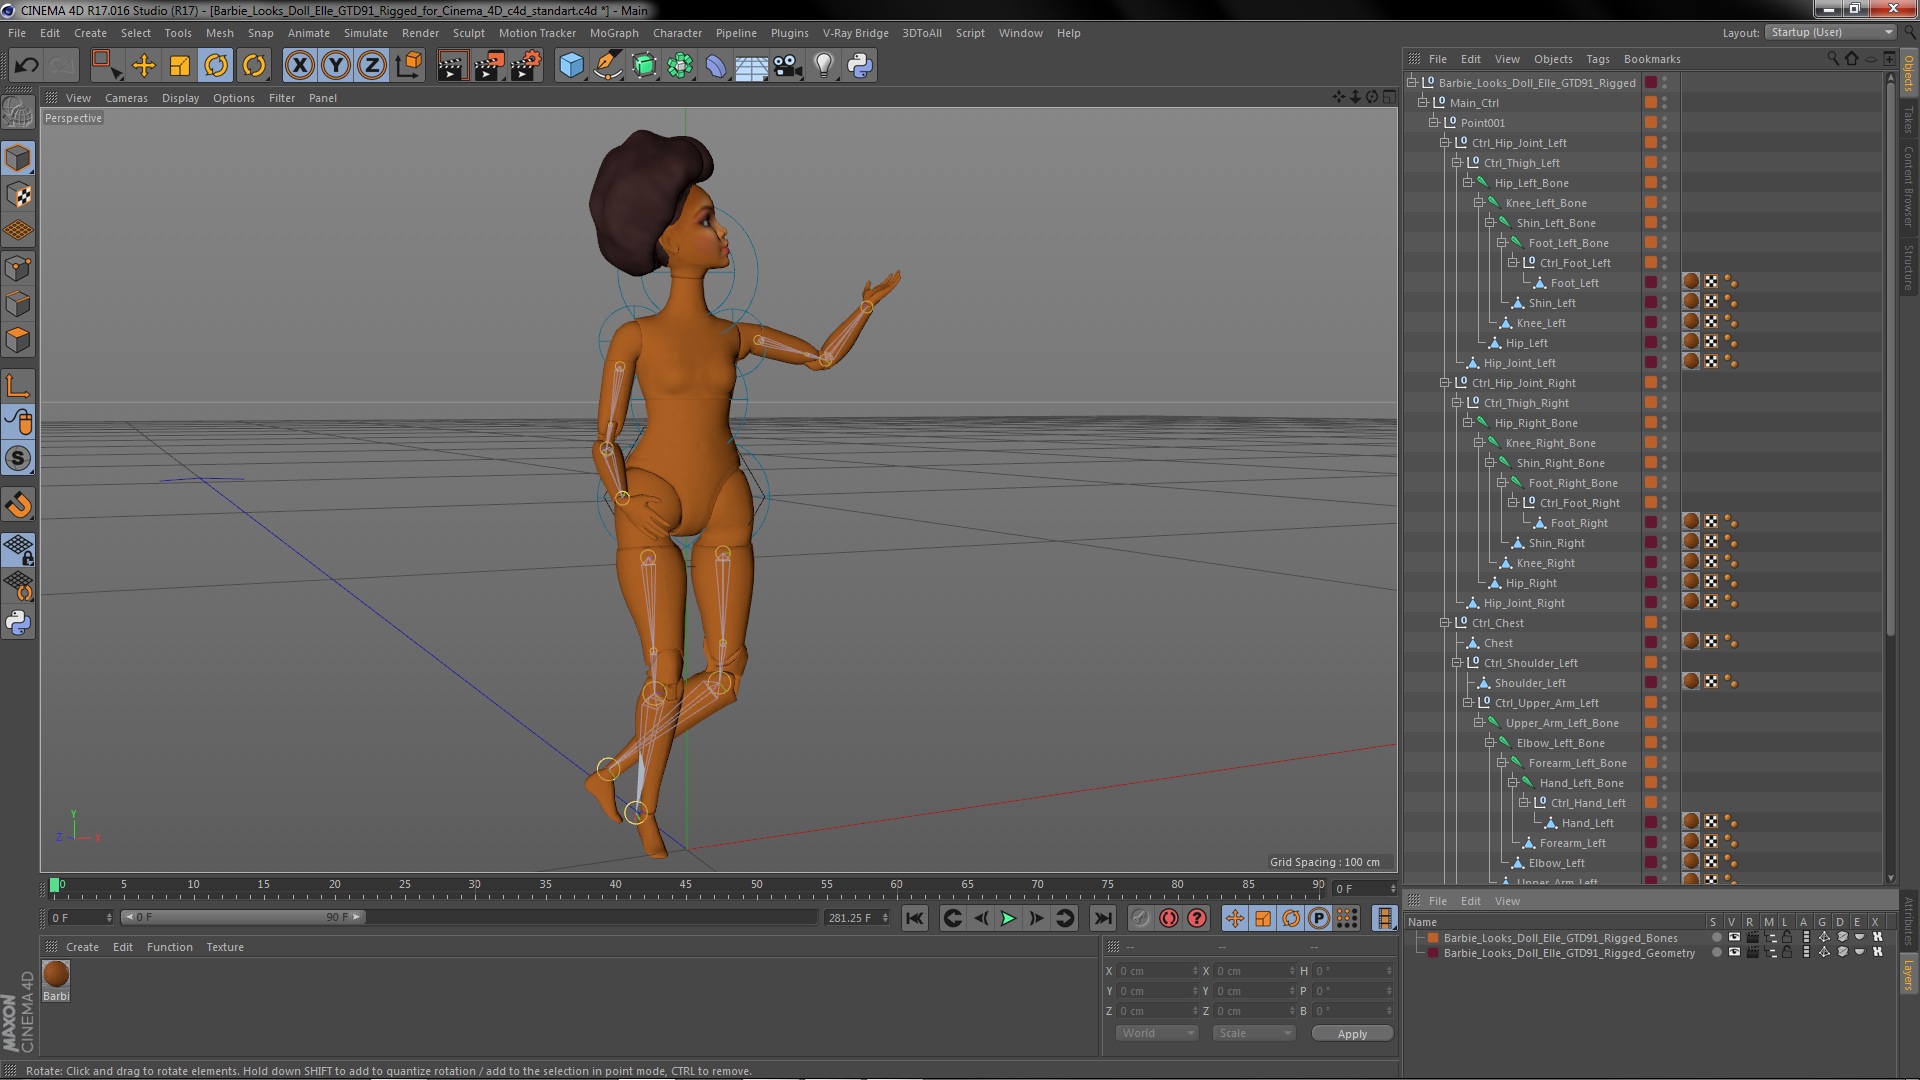Viewport: 1920px width, 1080px height.
Task: Click the position X coordinate field
Action: [x=1156, y=971]
